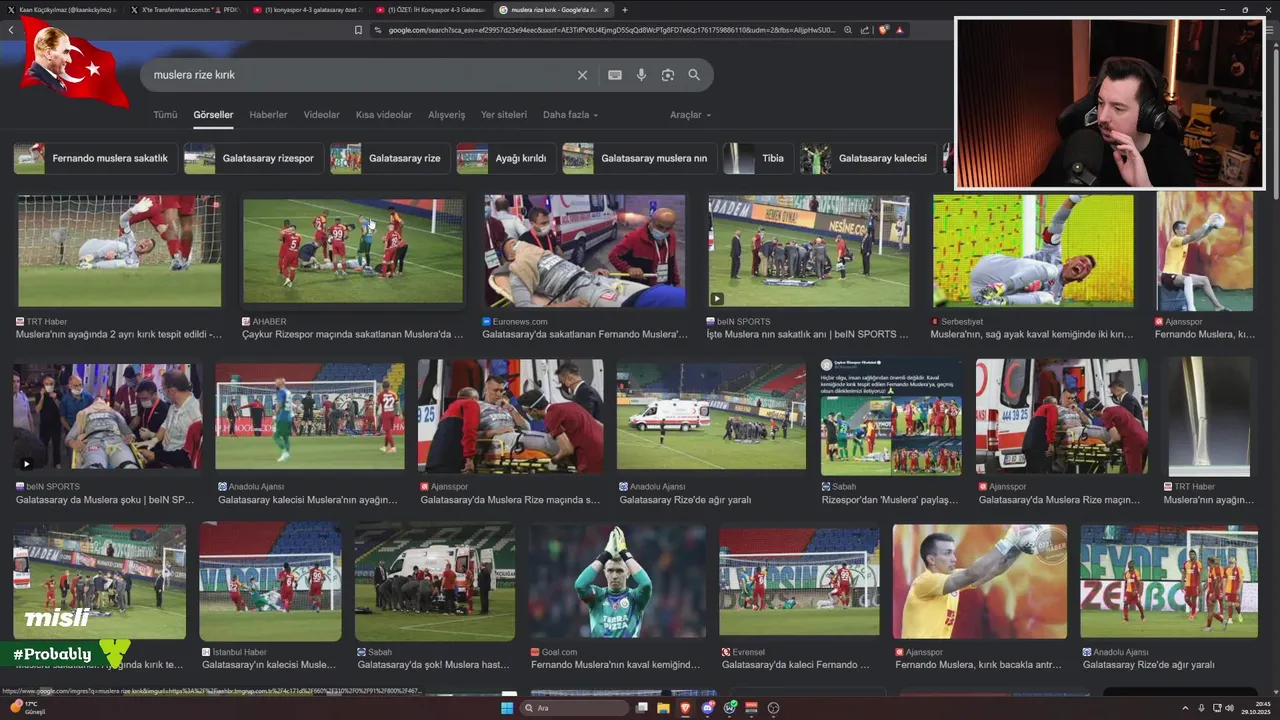Open the Windows Start menu
1280x720 pixels.
pyautogui.click(x=506, y=708)
